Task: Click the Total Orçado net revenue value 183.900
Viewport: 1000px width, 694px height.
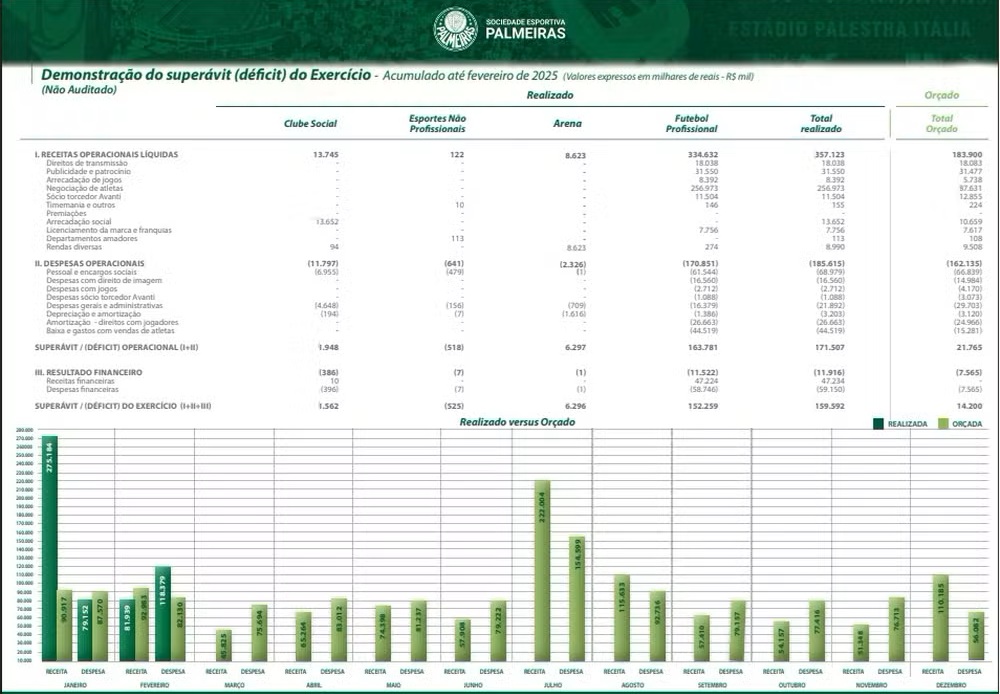Action: pos(967,154)
